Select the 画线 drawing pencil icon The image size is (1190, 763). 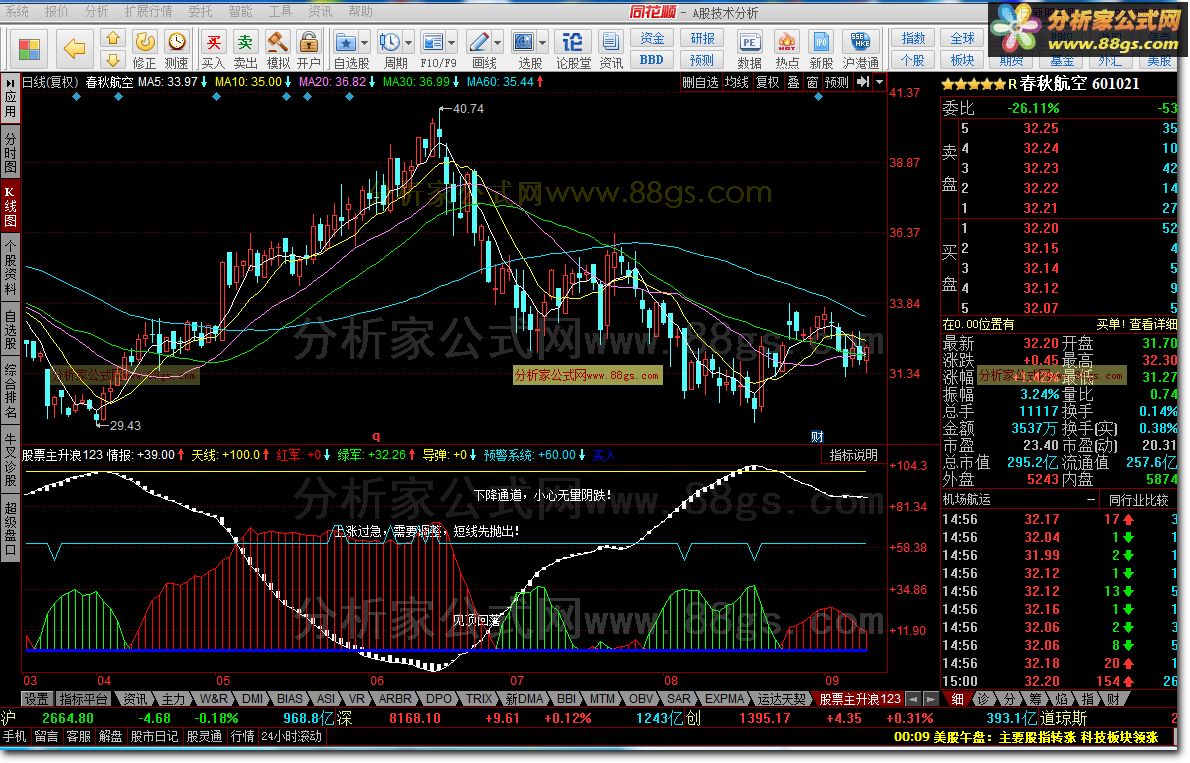point(479,42)
